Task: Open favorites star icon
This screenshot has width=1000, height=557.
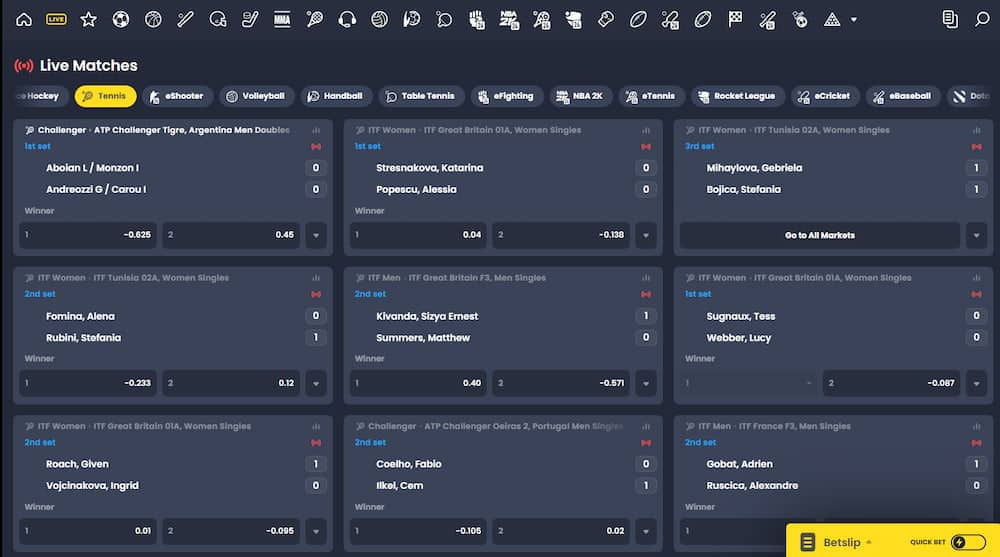Action: (x=89, y=20)
